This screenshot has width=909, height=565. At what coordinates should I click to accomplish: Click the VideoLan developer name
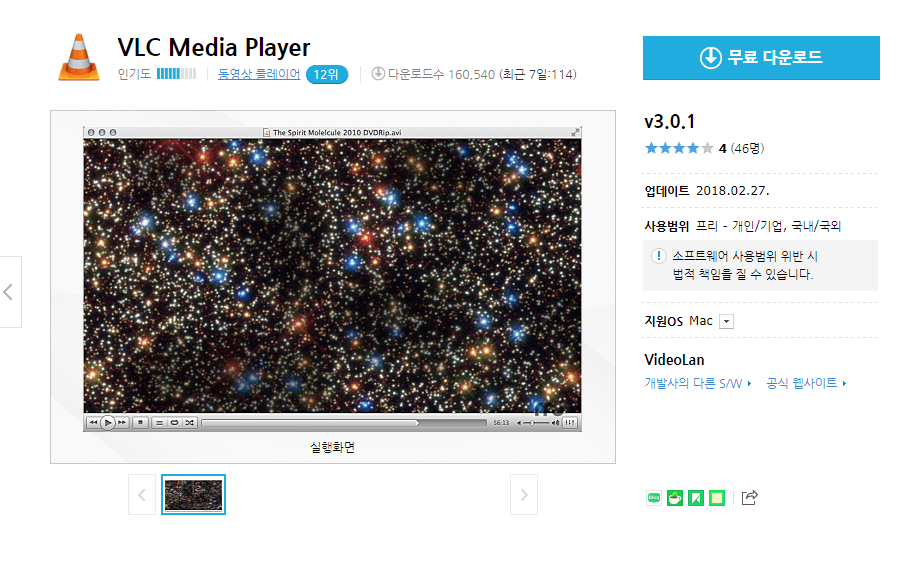(674, 359)
